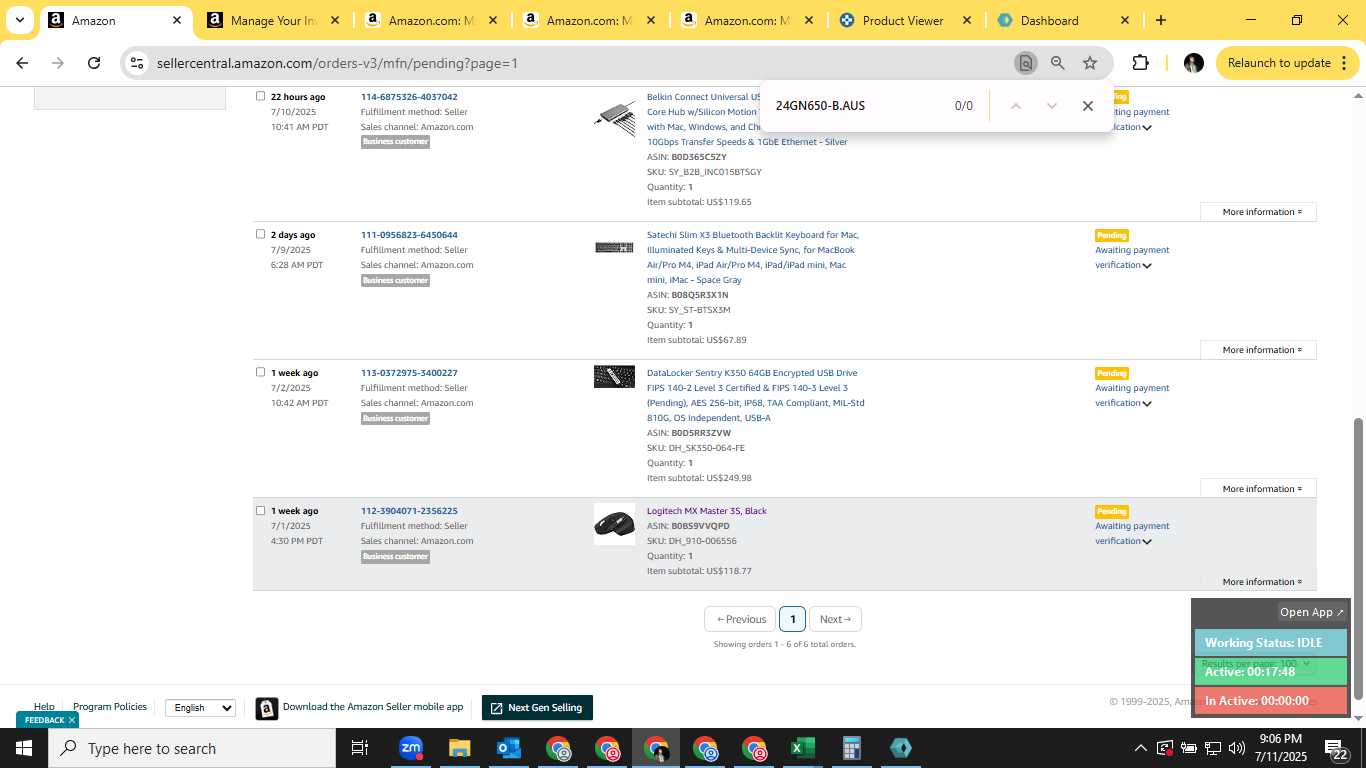1366x768 pixels.
Task: Open a new browser tab
Action: [x=1160, y=20]
